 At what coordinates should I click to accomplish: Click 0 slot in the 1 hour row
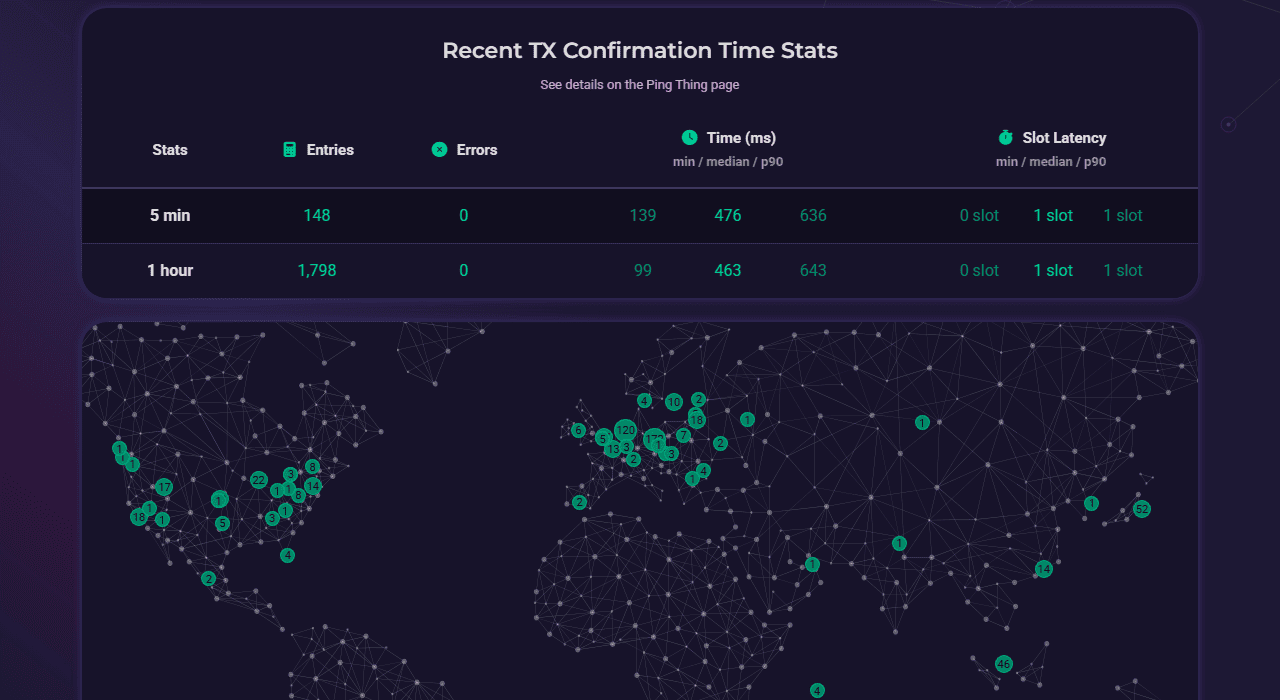pos(979,270)
